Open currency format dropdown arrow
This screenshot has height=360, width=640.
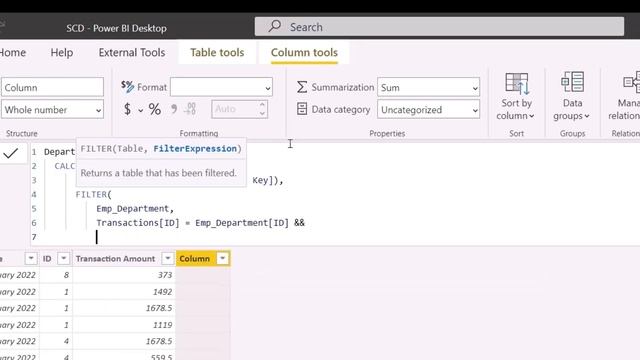point(140,110)
